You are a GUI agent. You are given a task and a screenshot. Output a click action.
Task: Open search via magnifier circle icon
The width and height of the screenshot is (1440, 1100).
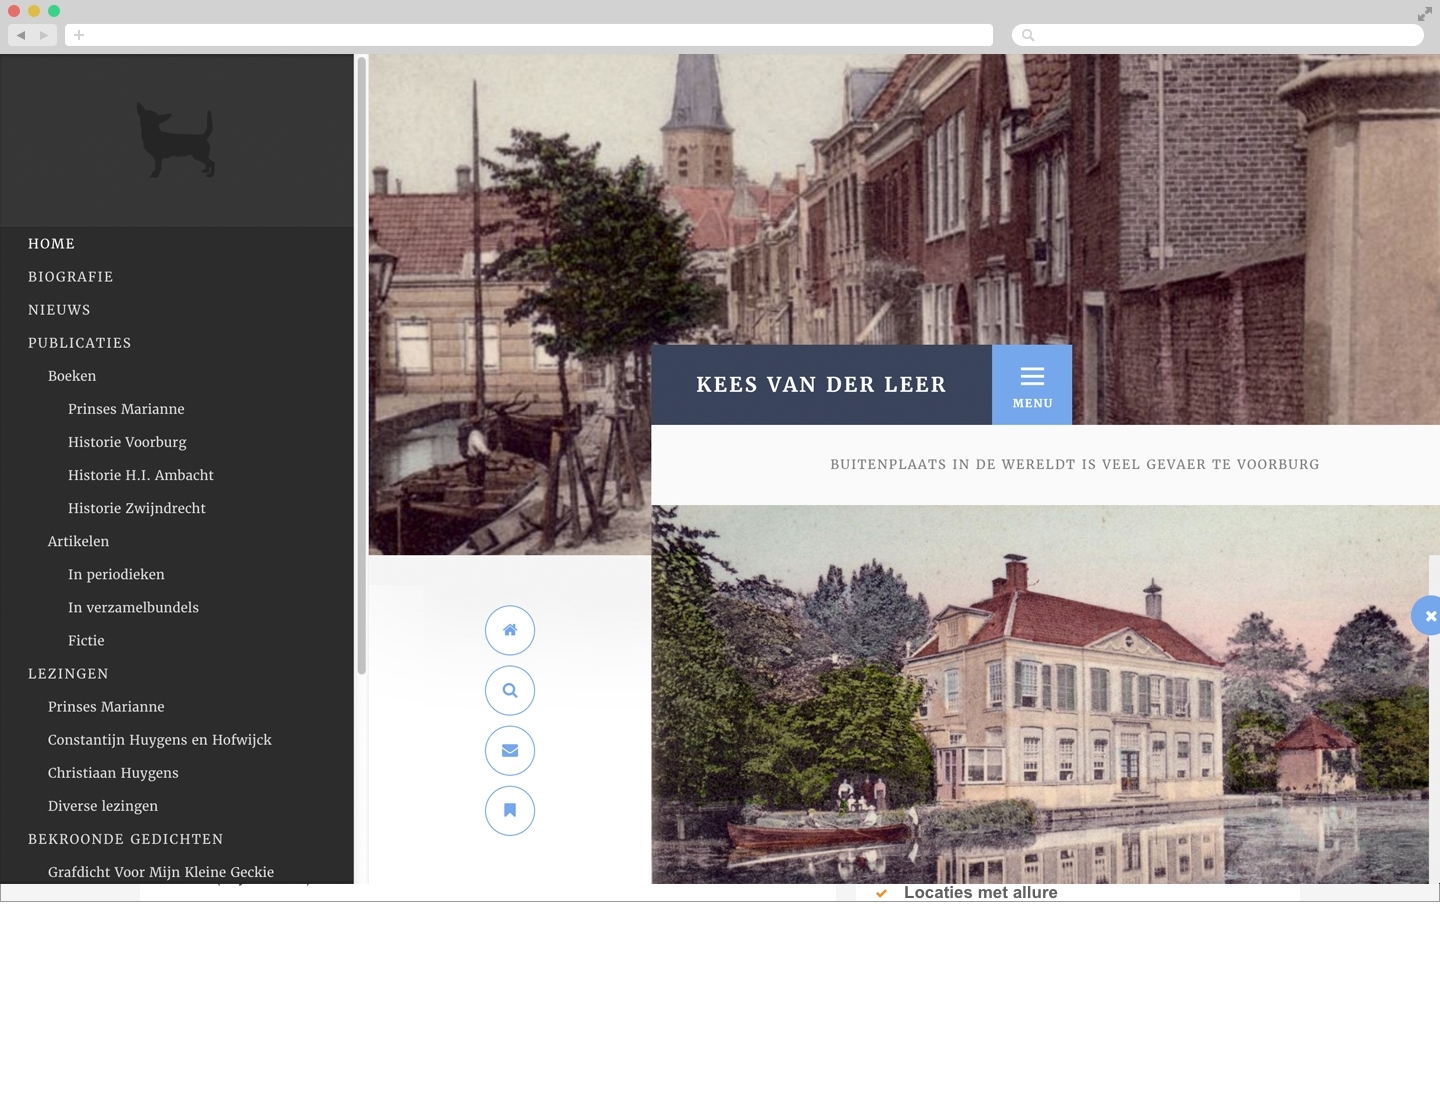click(510, 691)
